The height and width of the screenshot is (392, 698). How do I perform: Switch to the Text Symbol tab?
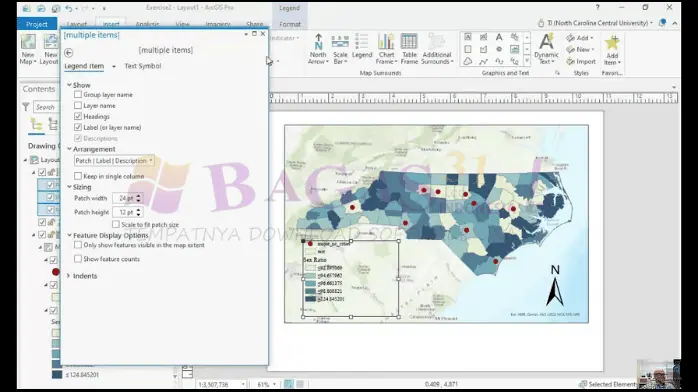coord(142,66)
